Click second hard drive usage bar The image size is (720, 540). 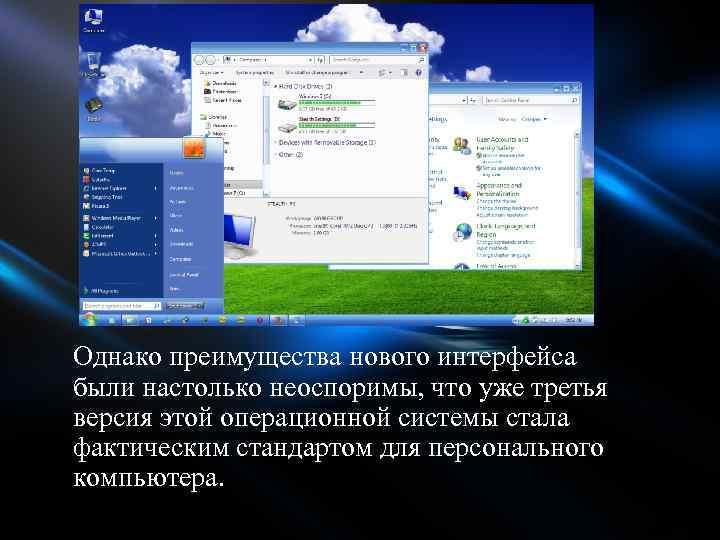[337, 124]
